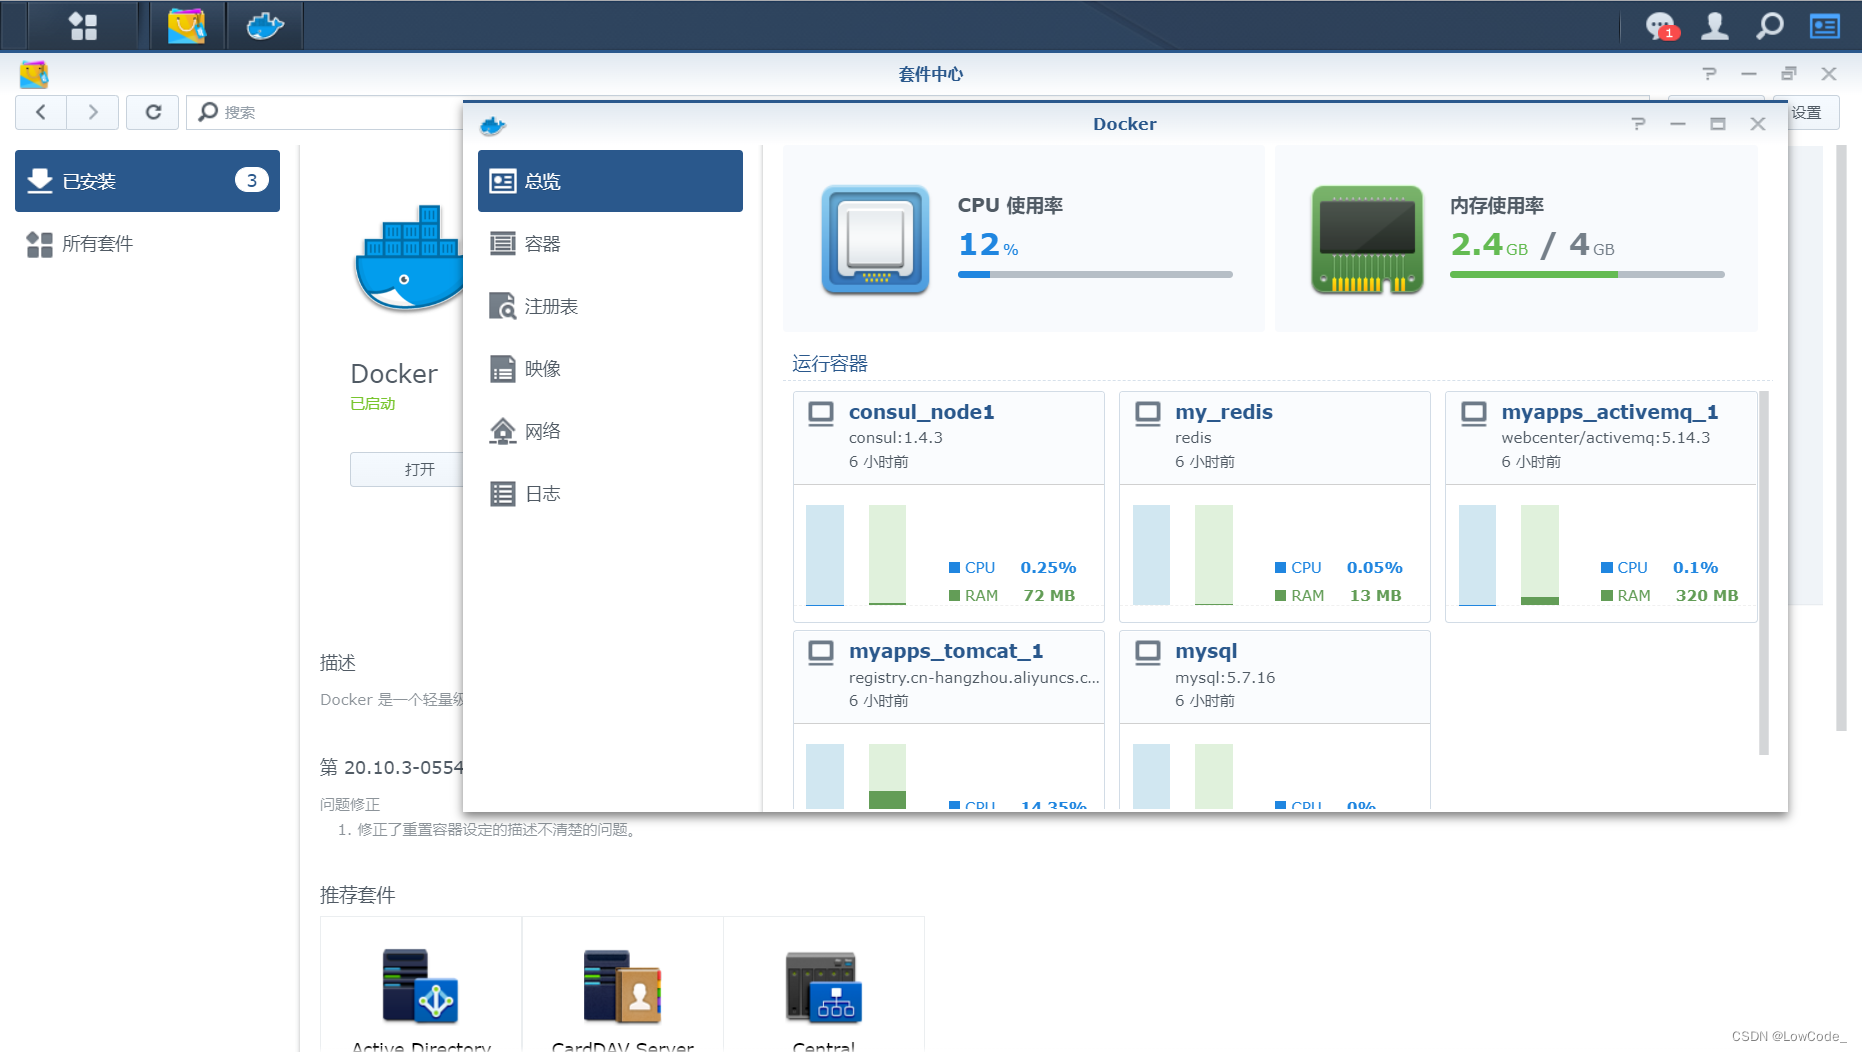This screenshot has width=1862, height=1052.
Task: Click the running containers list scrollbar
Action: coord(1764,573)
